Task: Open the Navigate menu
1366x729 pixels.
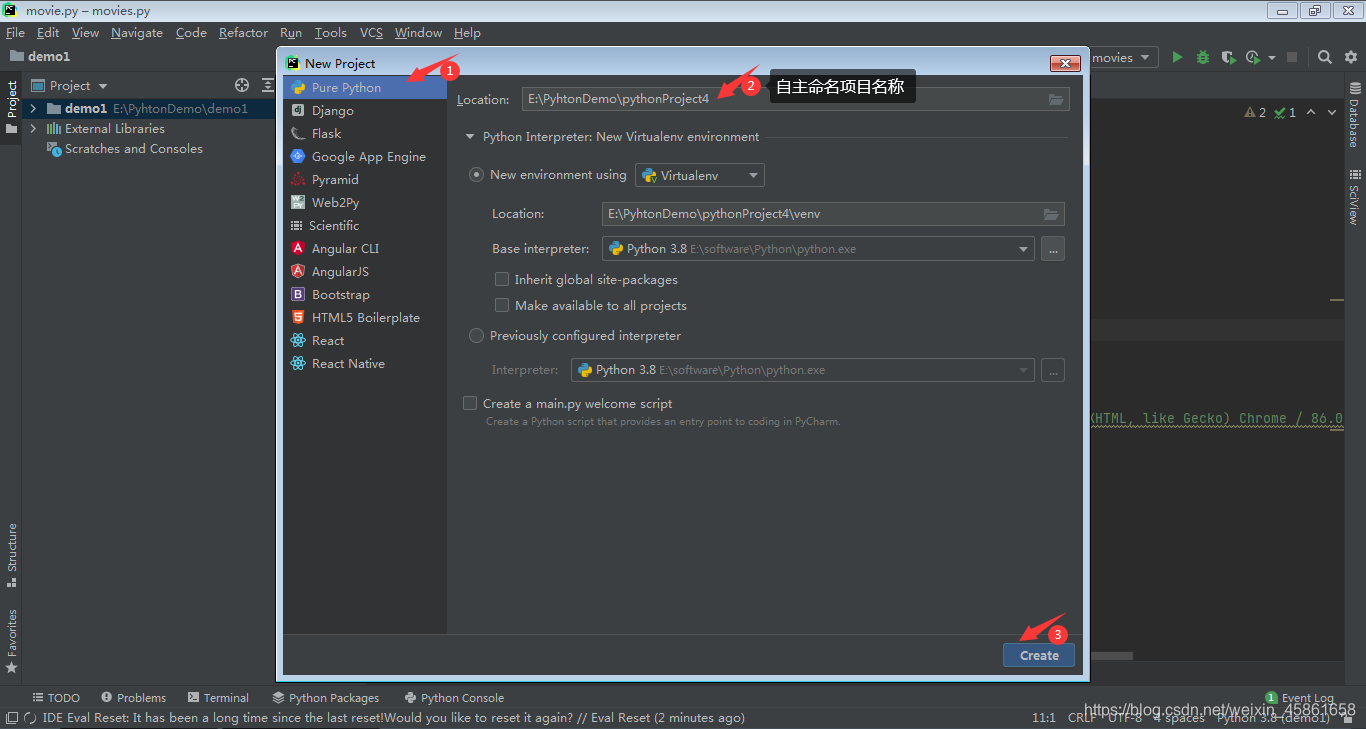Action: pos(137,33)
